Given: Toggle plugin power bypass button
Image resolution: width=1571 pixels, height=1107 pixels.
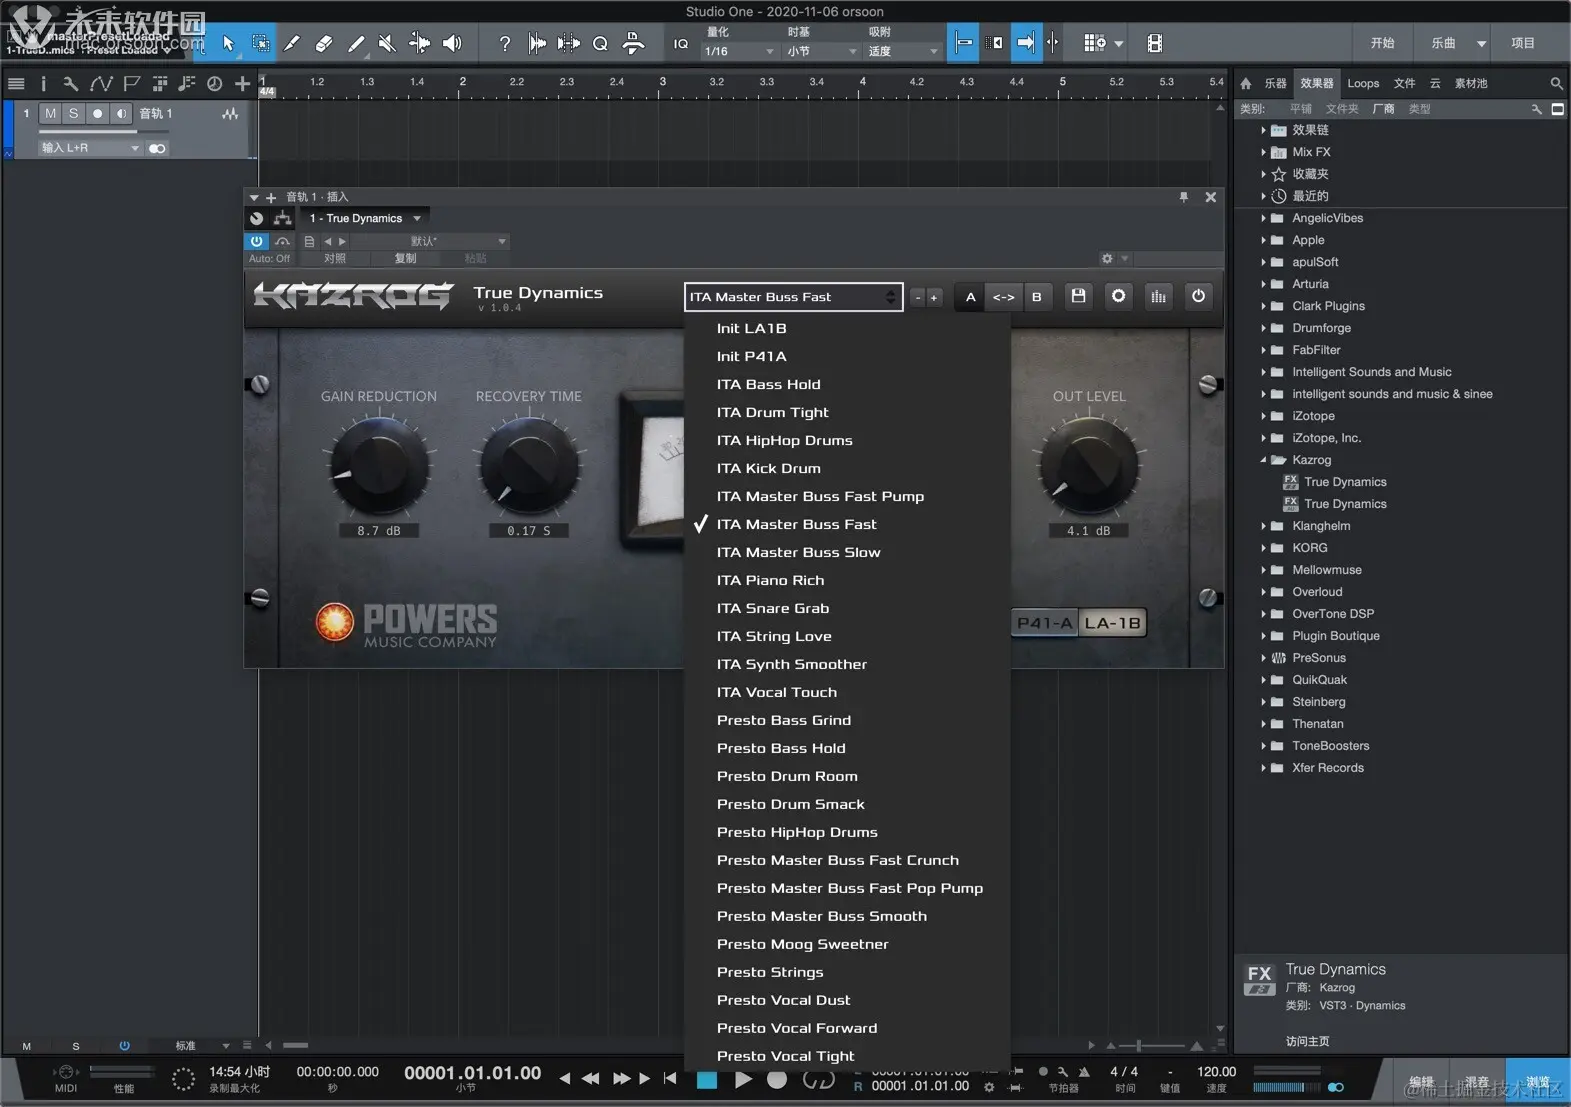Looking at the screenshot, I should (1198, 296).
